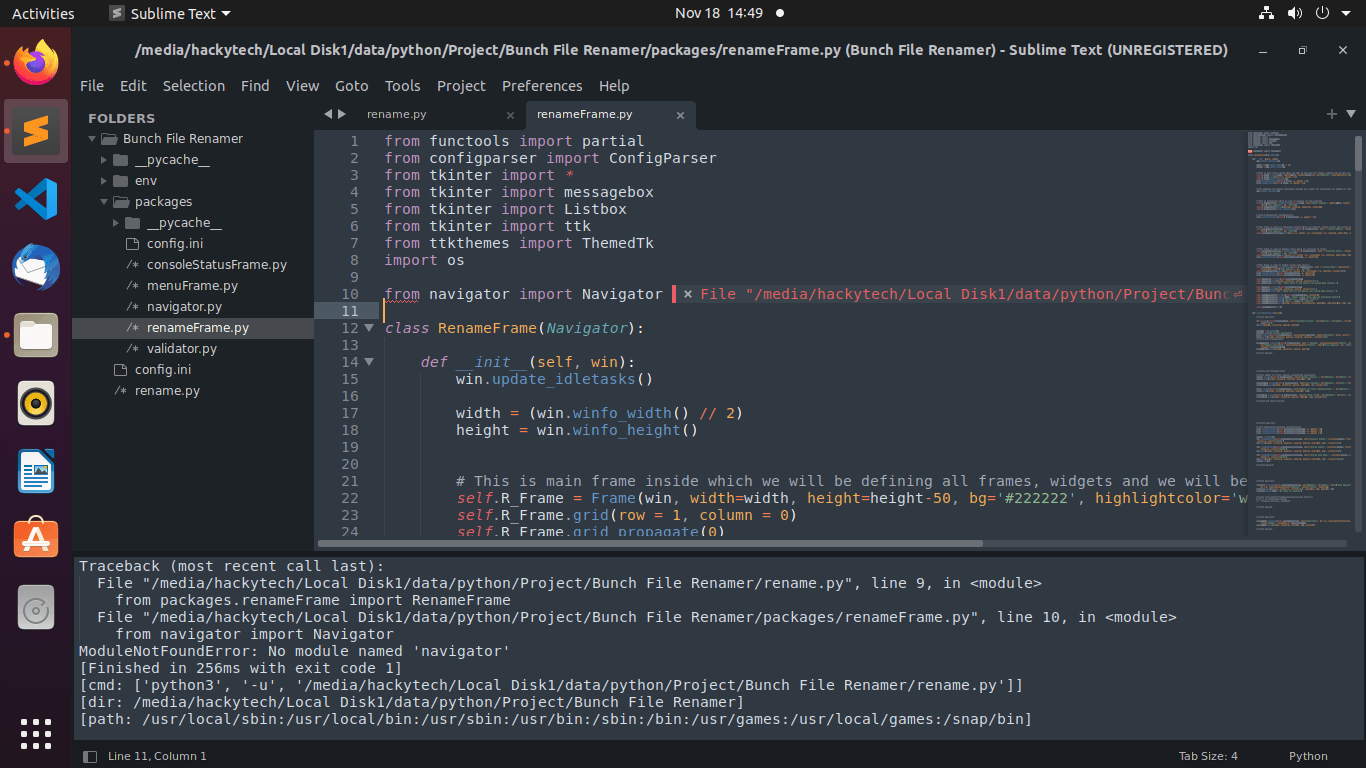This screenshot has width=1366, height=768.
Task: Open the Preferences menu
Action: 542,86
